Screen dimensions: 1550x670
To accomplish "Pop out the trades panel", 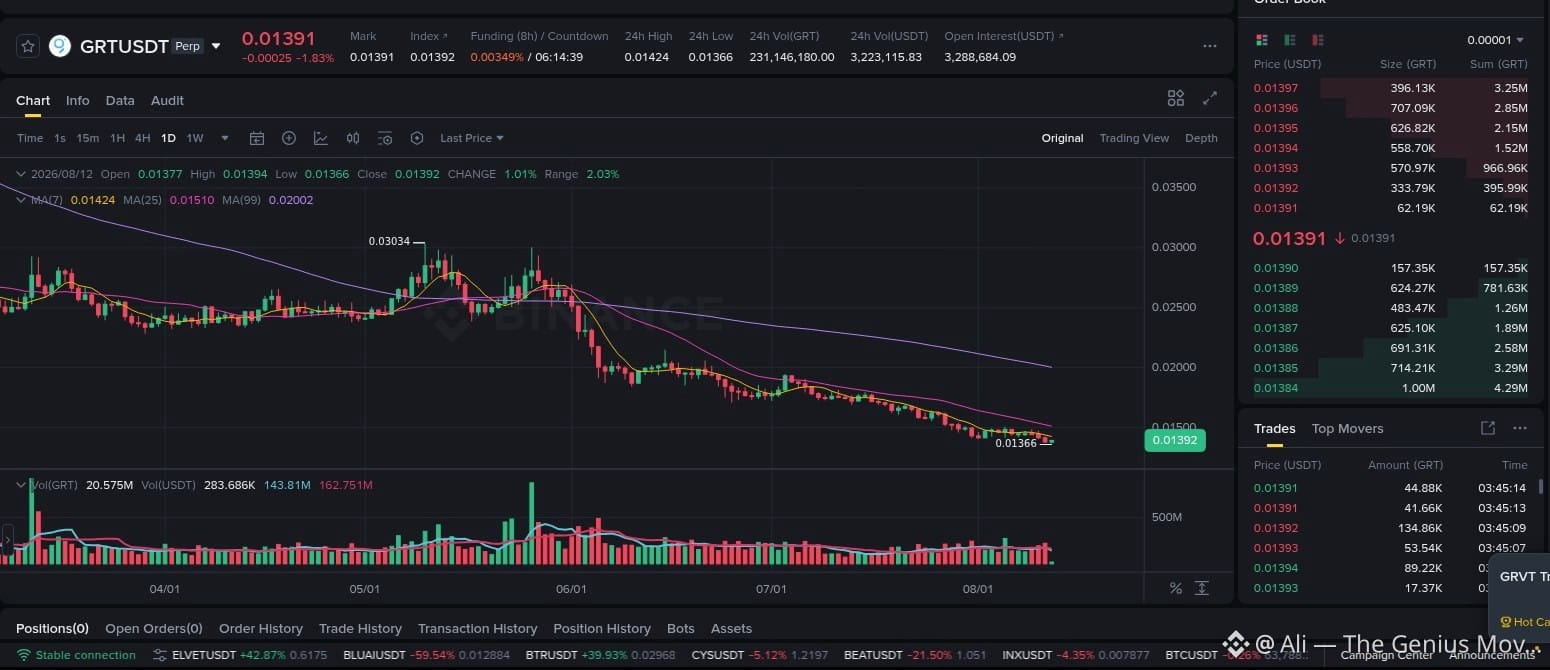I will coord(1488,428).
